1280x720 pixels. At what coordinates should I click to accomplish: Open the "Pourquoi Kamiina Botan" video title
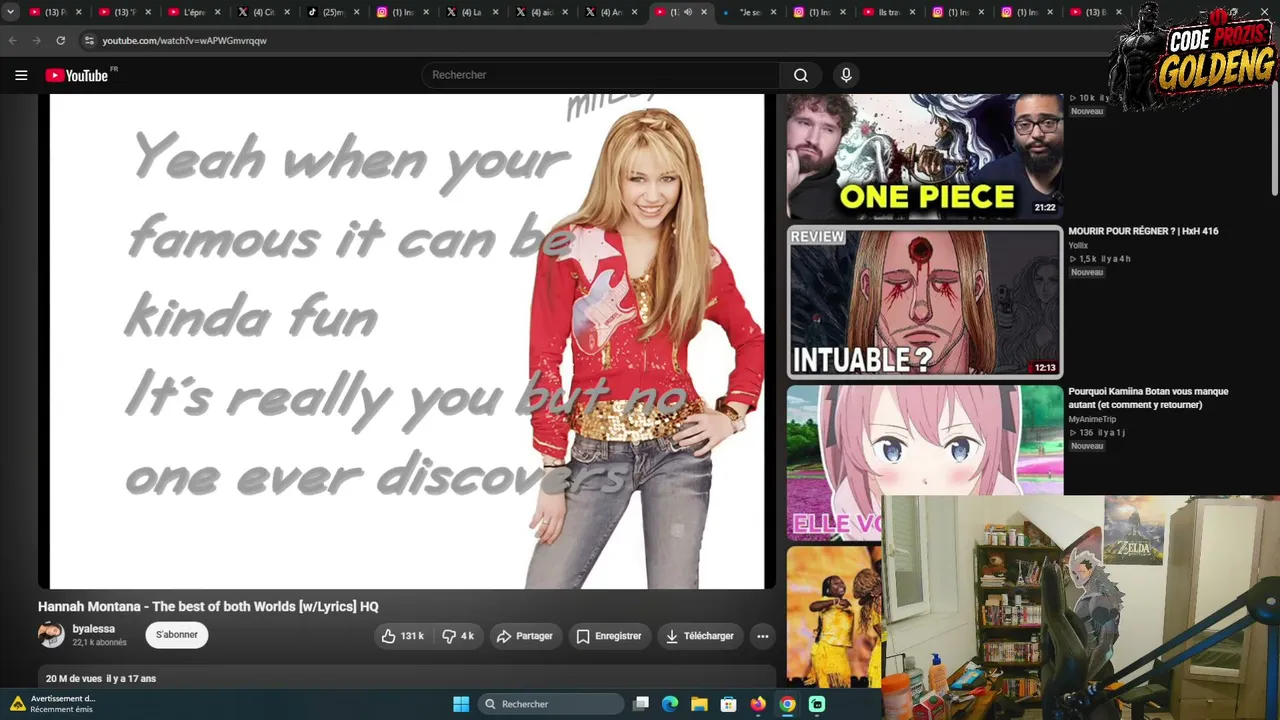coord(1148,398)
